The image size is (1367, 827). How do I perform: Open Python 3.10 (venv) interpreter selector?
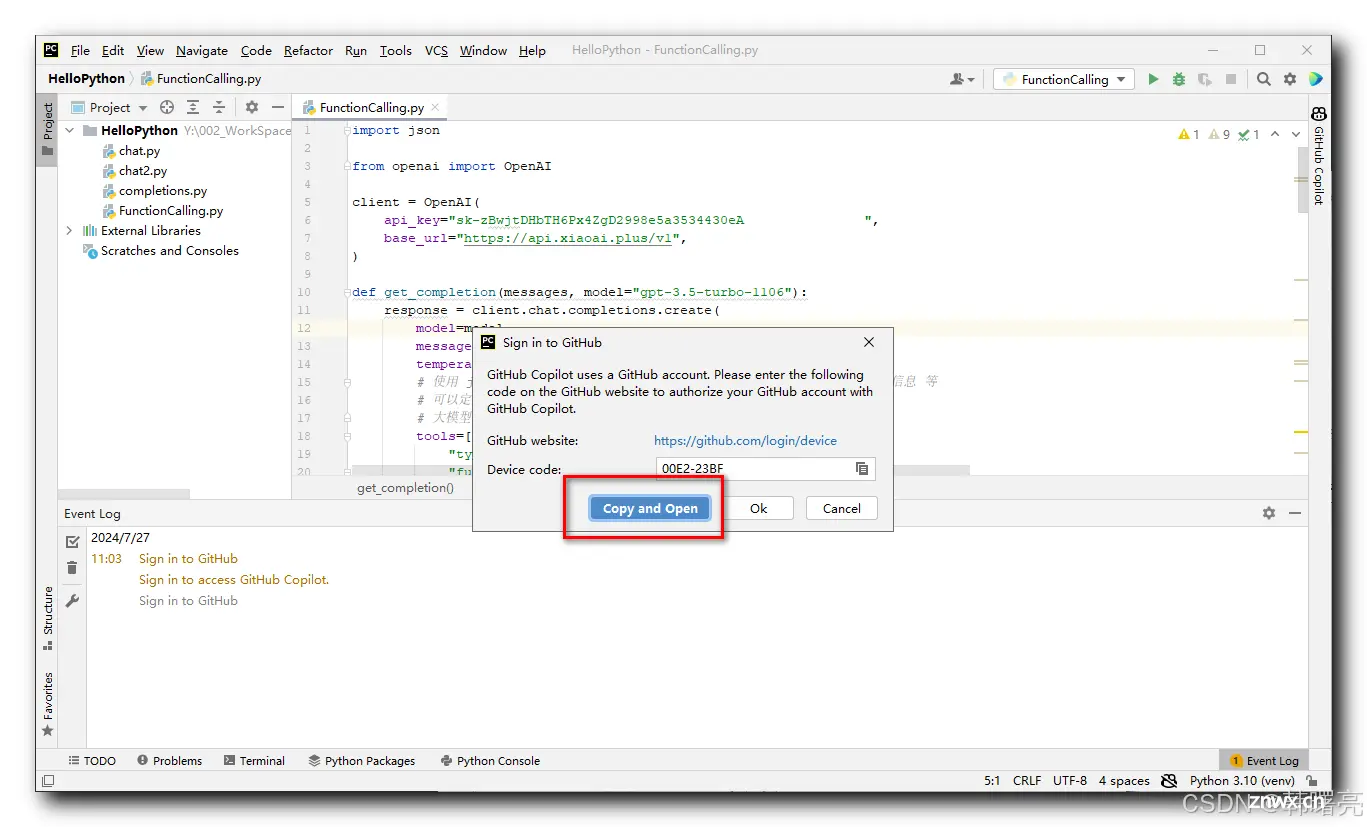[x=1242, y=781]
